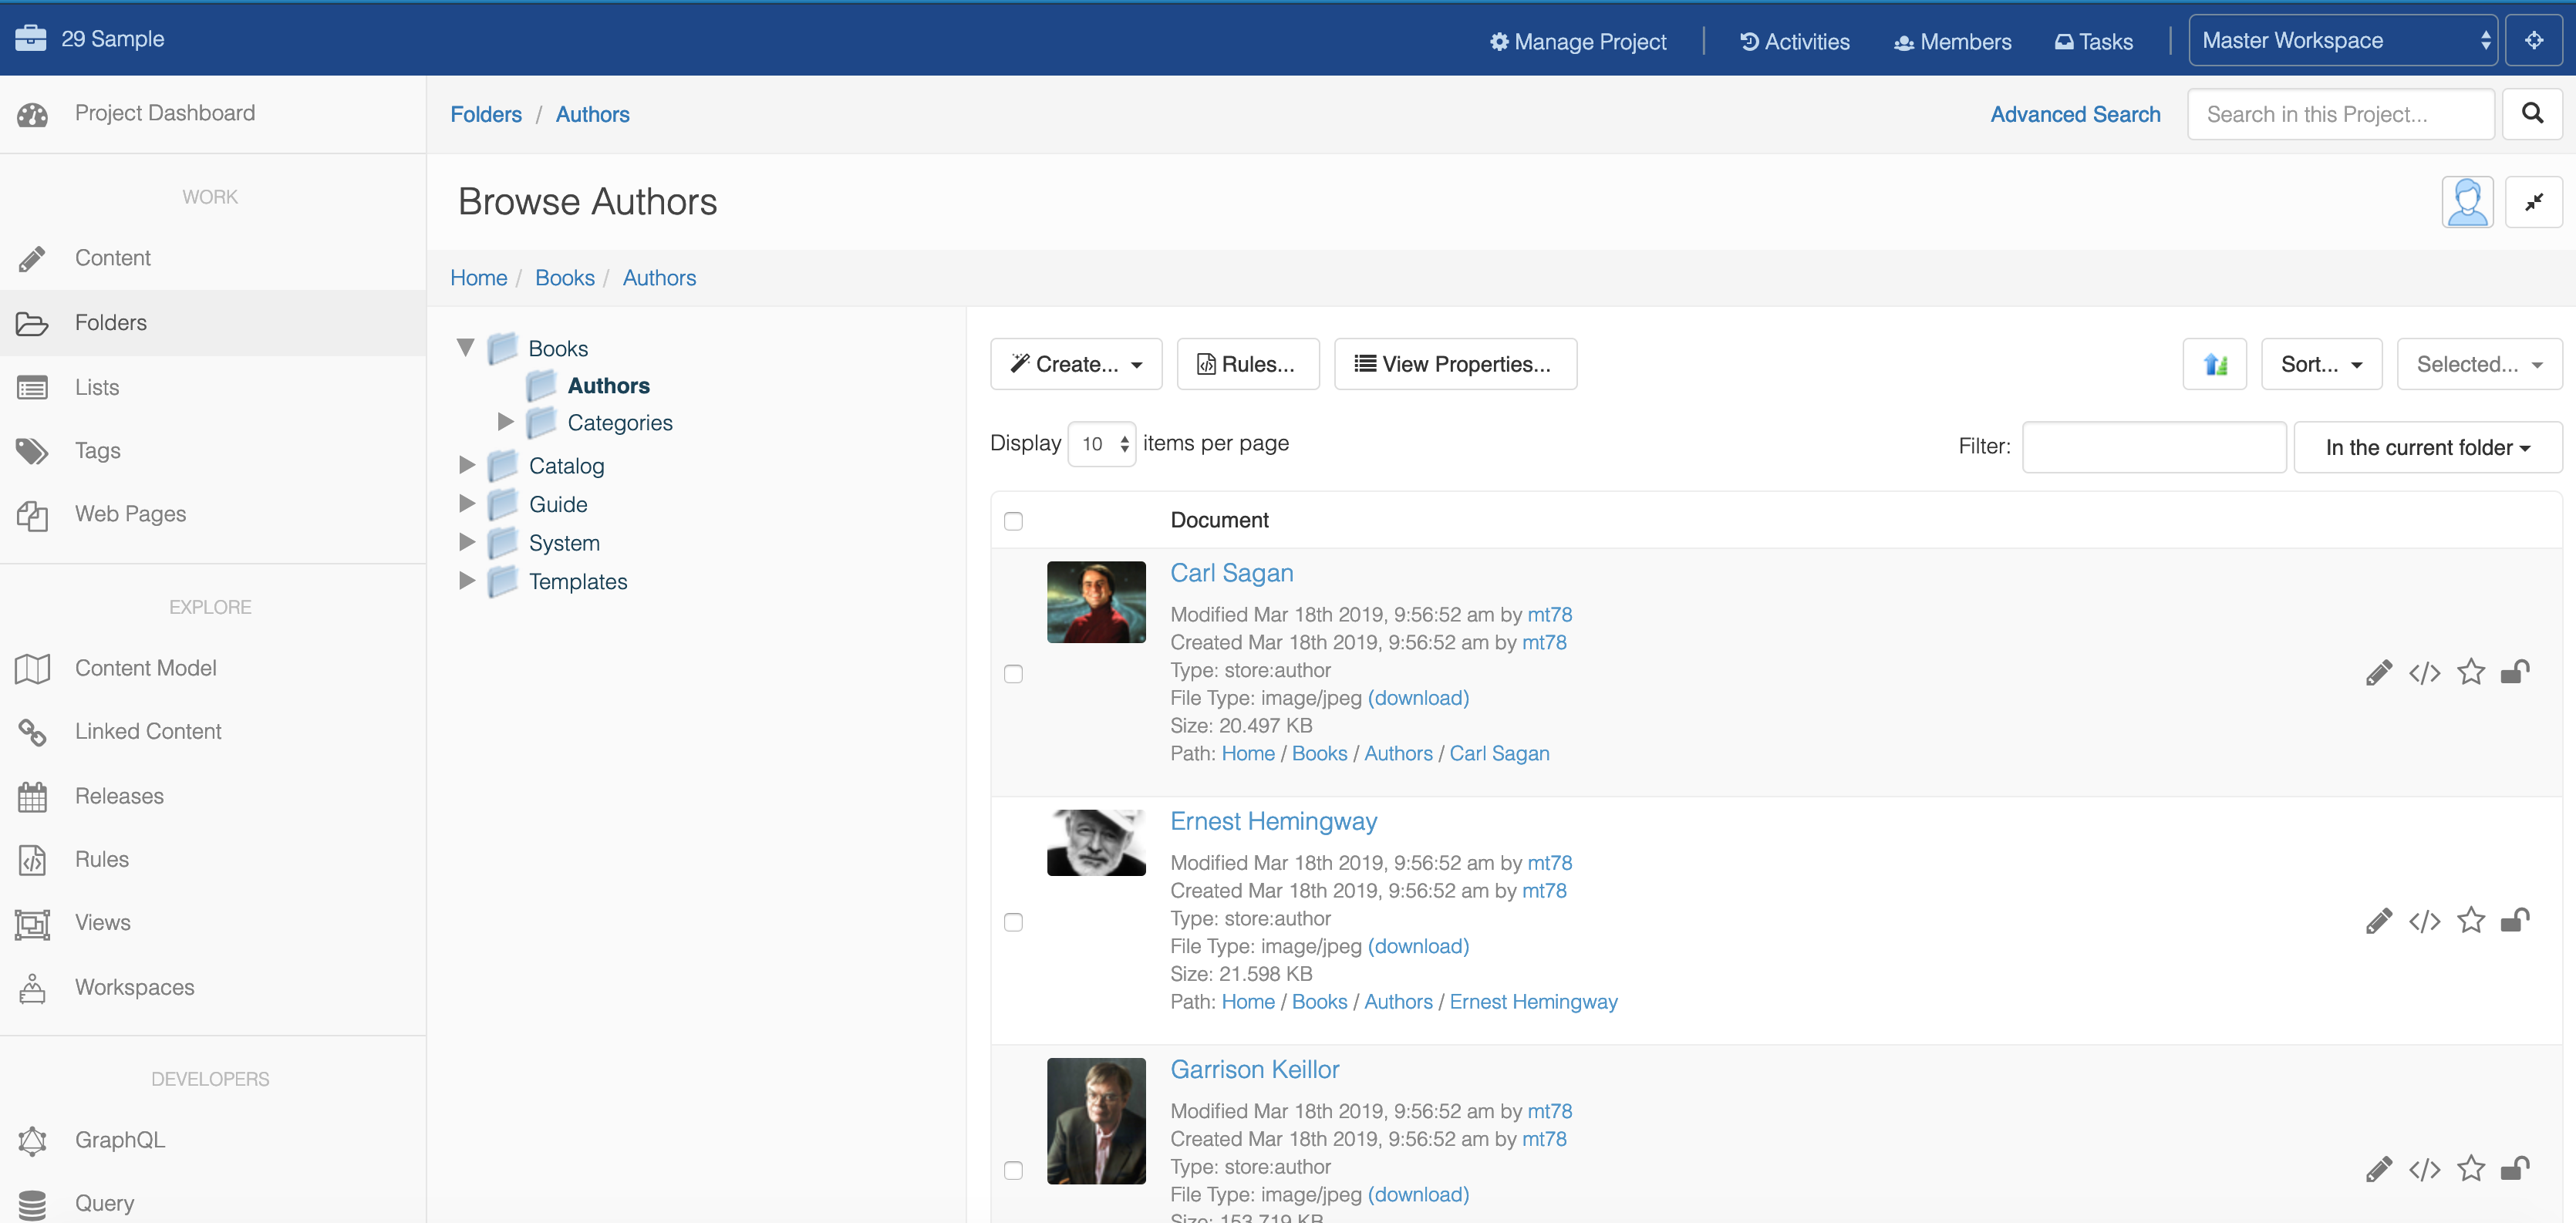The width and height of the screenshot is (2576, 1223).
Task: Open the items per page selector
Action: tap(1102, 444)
